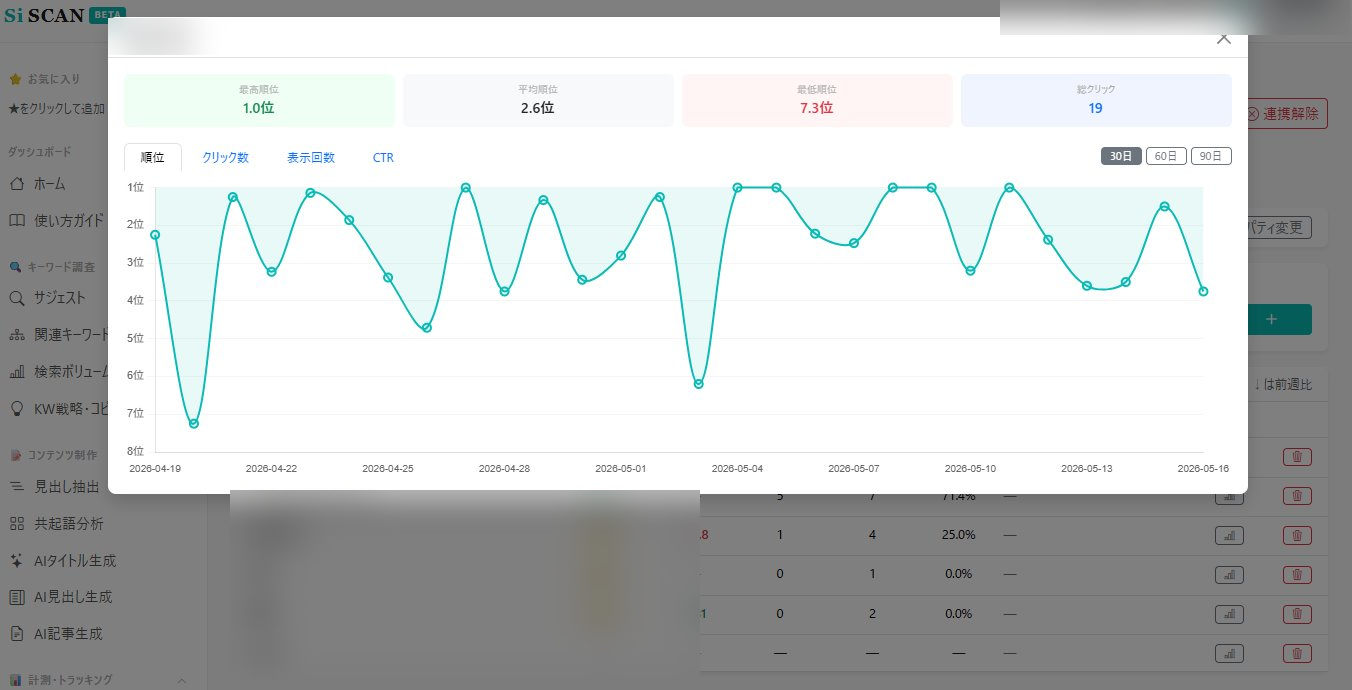Open chart icon in 0.0% row with 2 impressions

coord(1229,613)
